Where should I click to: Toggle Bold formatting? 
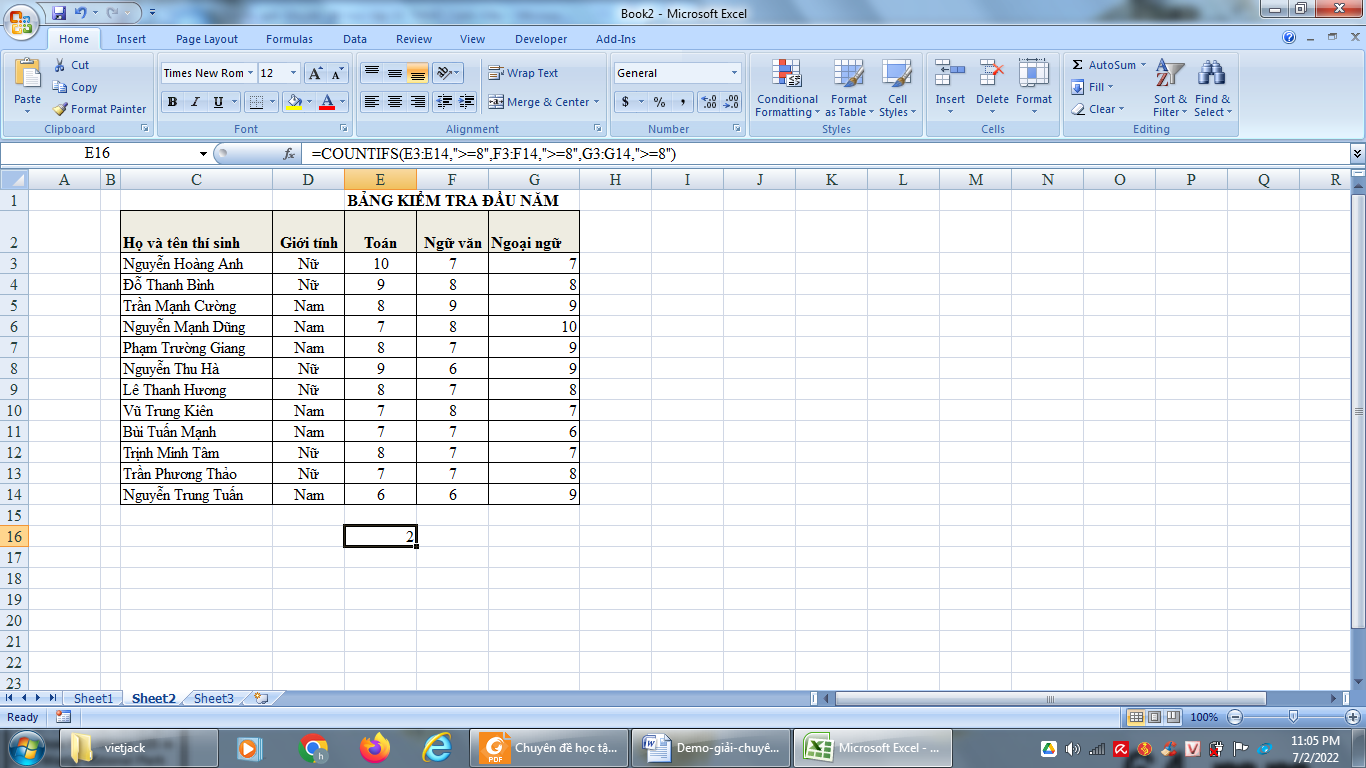click(x=172, y=102)
